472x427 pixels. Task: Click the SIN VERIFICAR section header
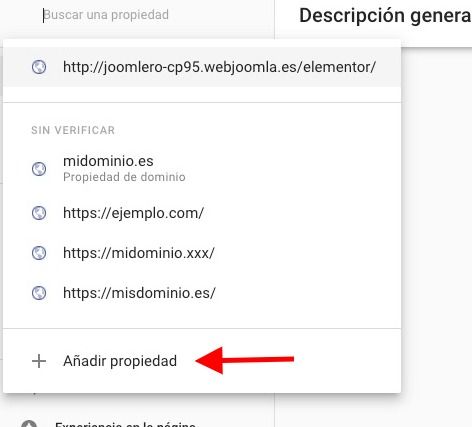(73, 130)
